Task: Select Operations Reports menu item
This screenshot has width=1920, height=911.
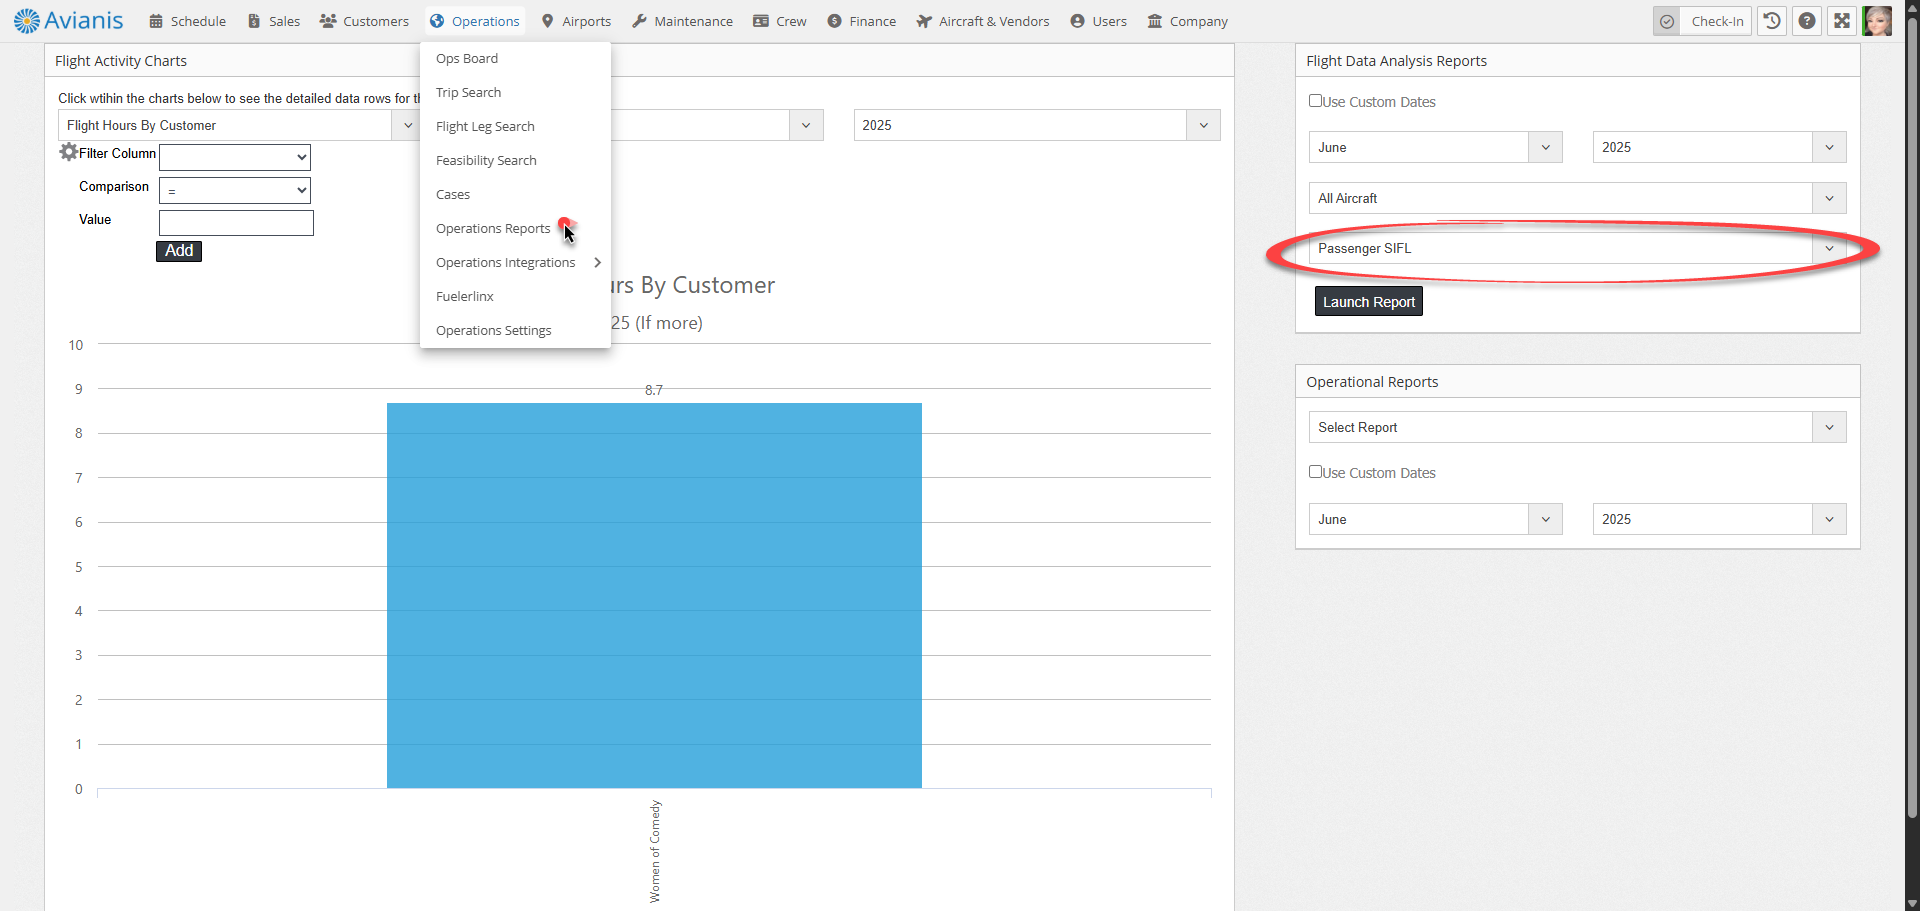Action: pyautogui.click(x=515, y=228)
